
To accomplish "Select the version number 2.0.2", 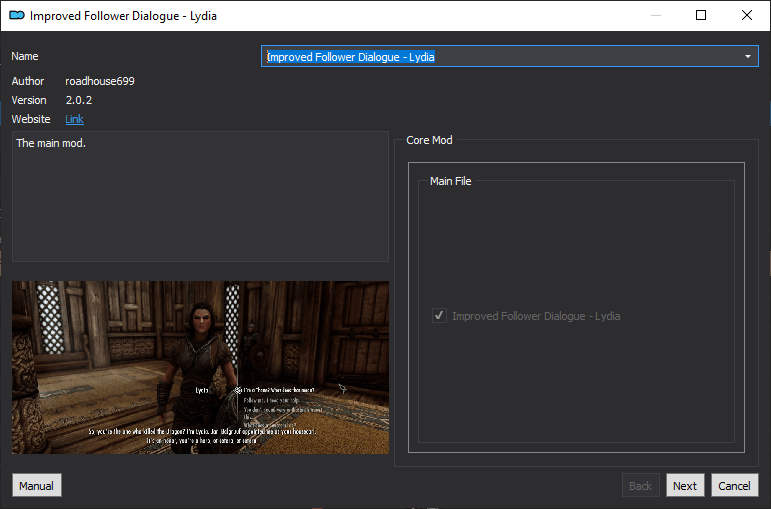I will coord(79,100).
